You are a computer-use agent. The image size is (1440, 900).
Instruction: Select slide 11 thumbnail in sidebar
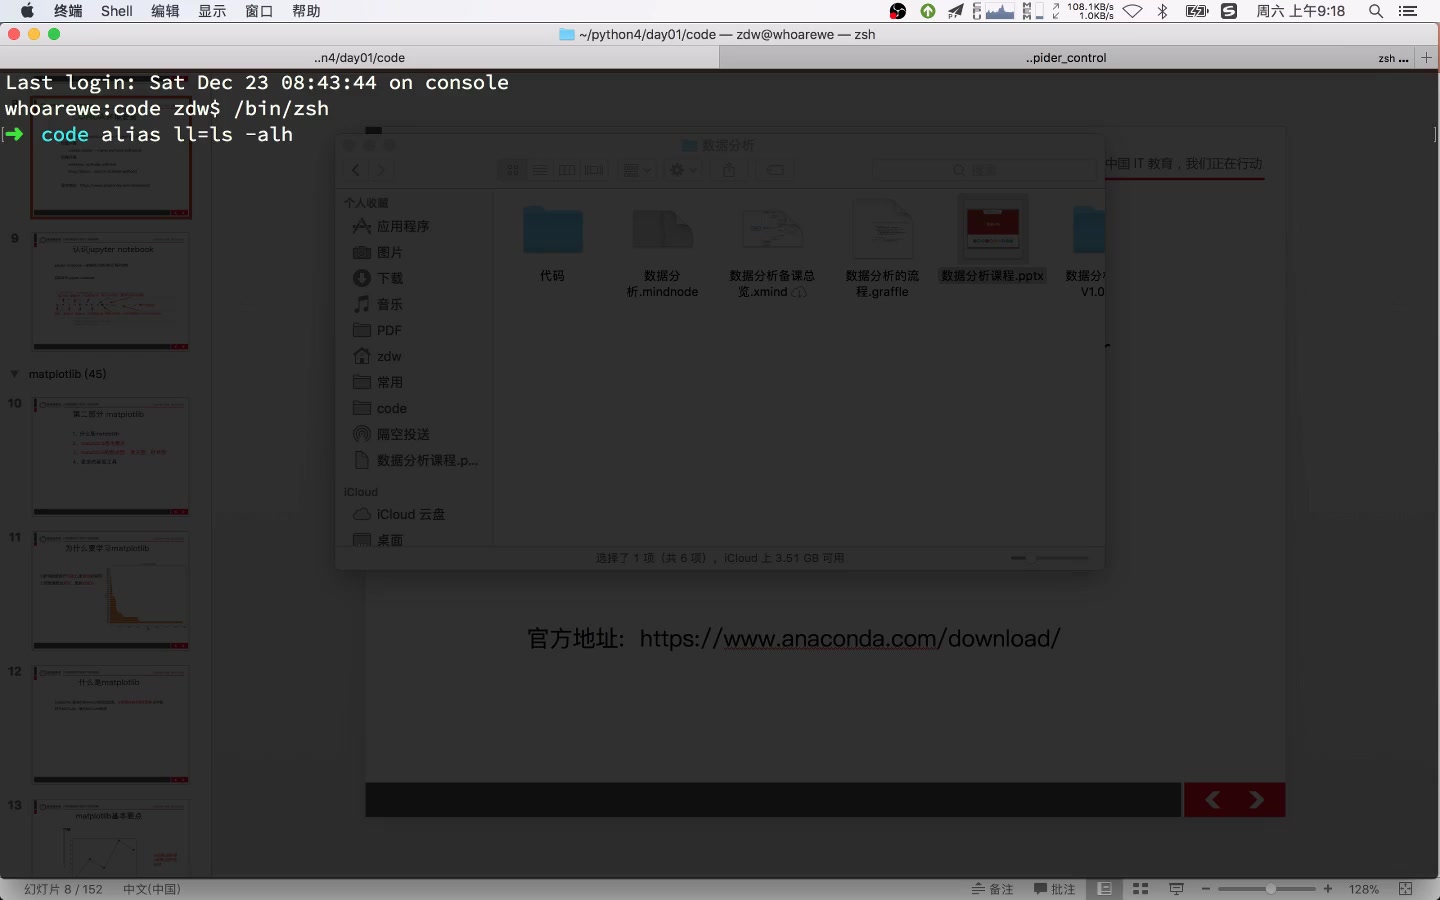coord(110,590)
